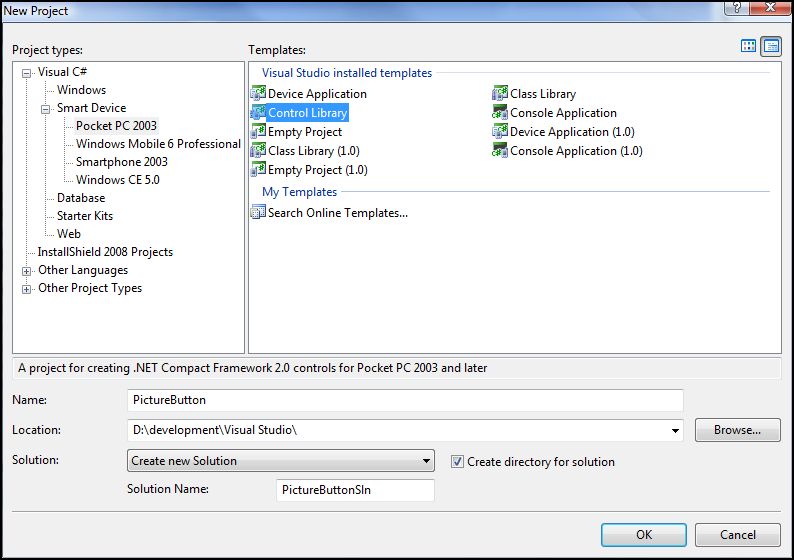Screen dimensions: 794x560
Task: Select Windows CE 5.0 project type
Action: [x=117, y=180]
